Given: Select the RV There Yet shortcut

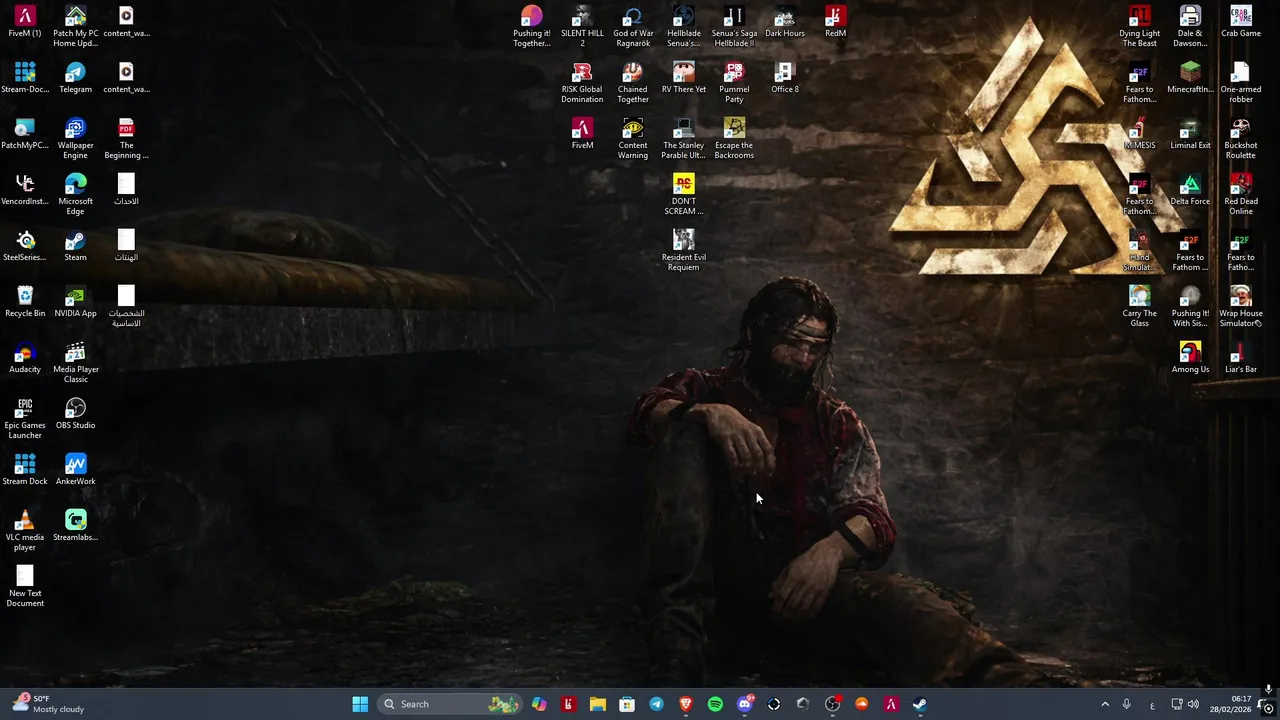Looking at the screenshot, I should (684, 79).
